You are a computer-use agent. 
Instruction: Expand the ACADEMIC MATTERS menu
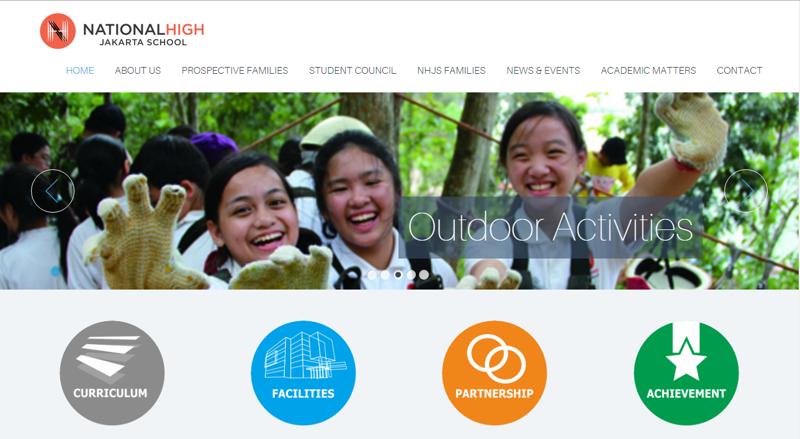coord(648,70)
